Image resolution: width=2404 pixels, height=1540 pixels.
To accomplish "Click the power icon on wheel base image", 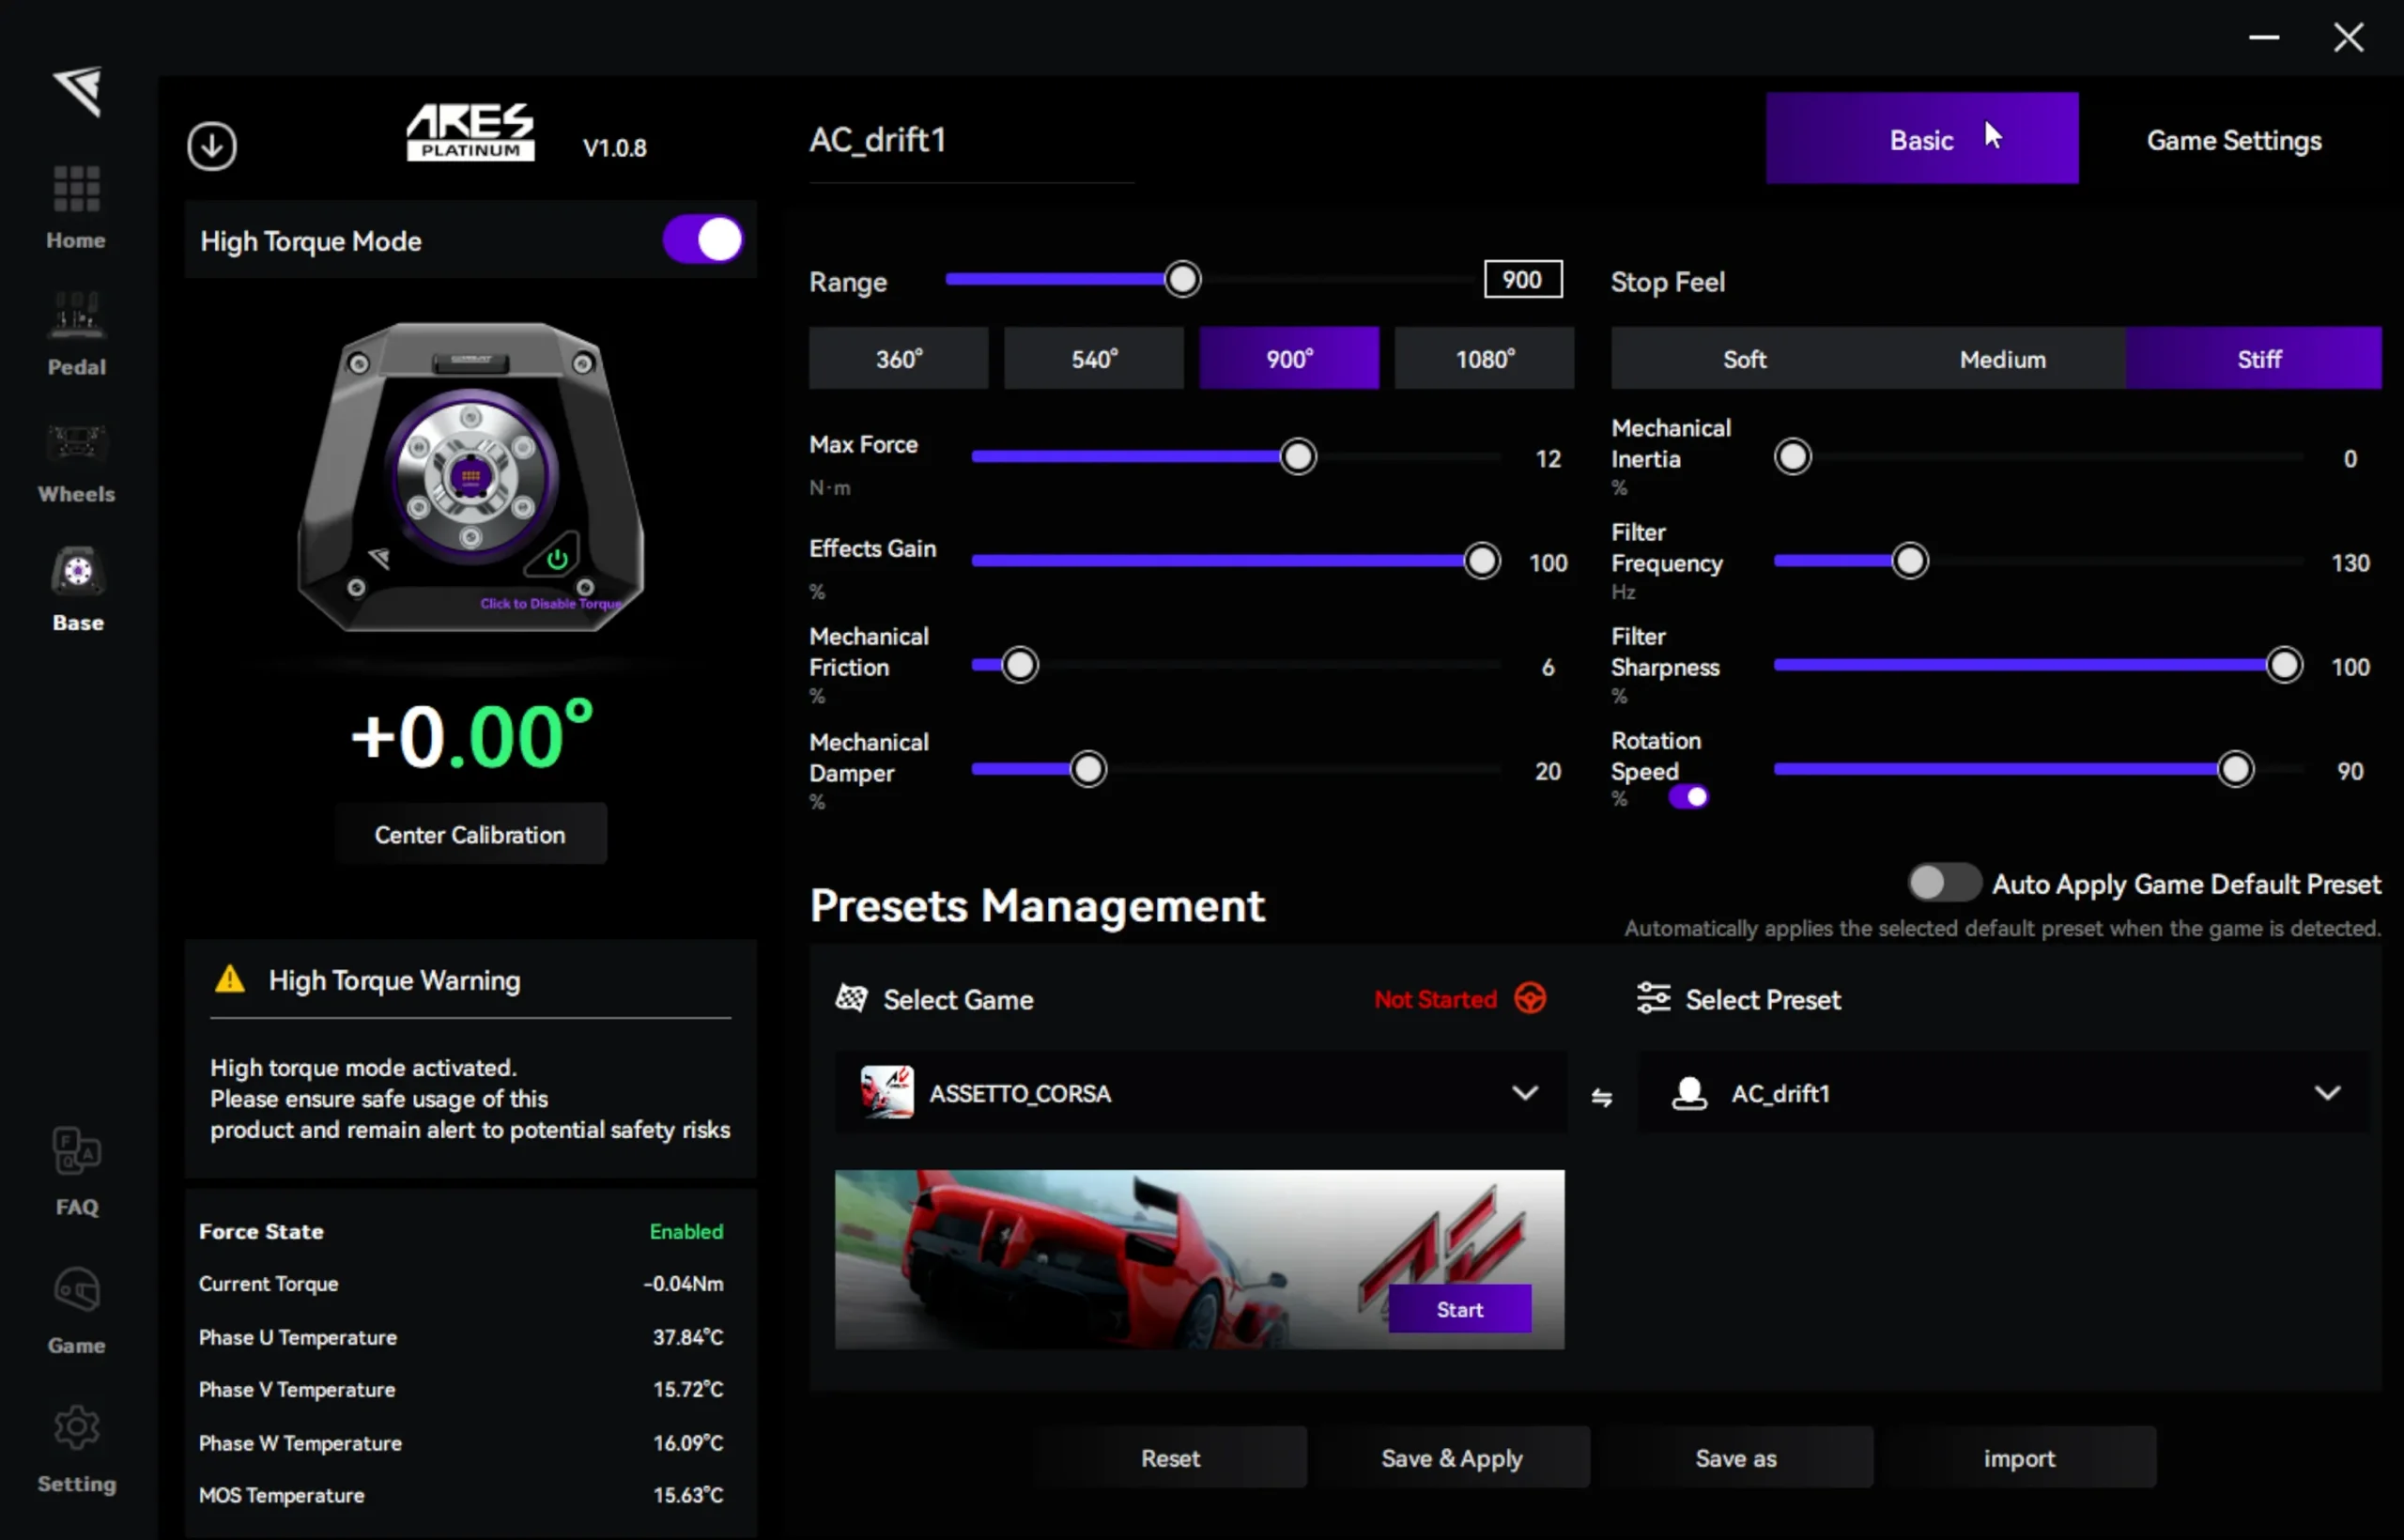I will (557, 558).
